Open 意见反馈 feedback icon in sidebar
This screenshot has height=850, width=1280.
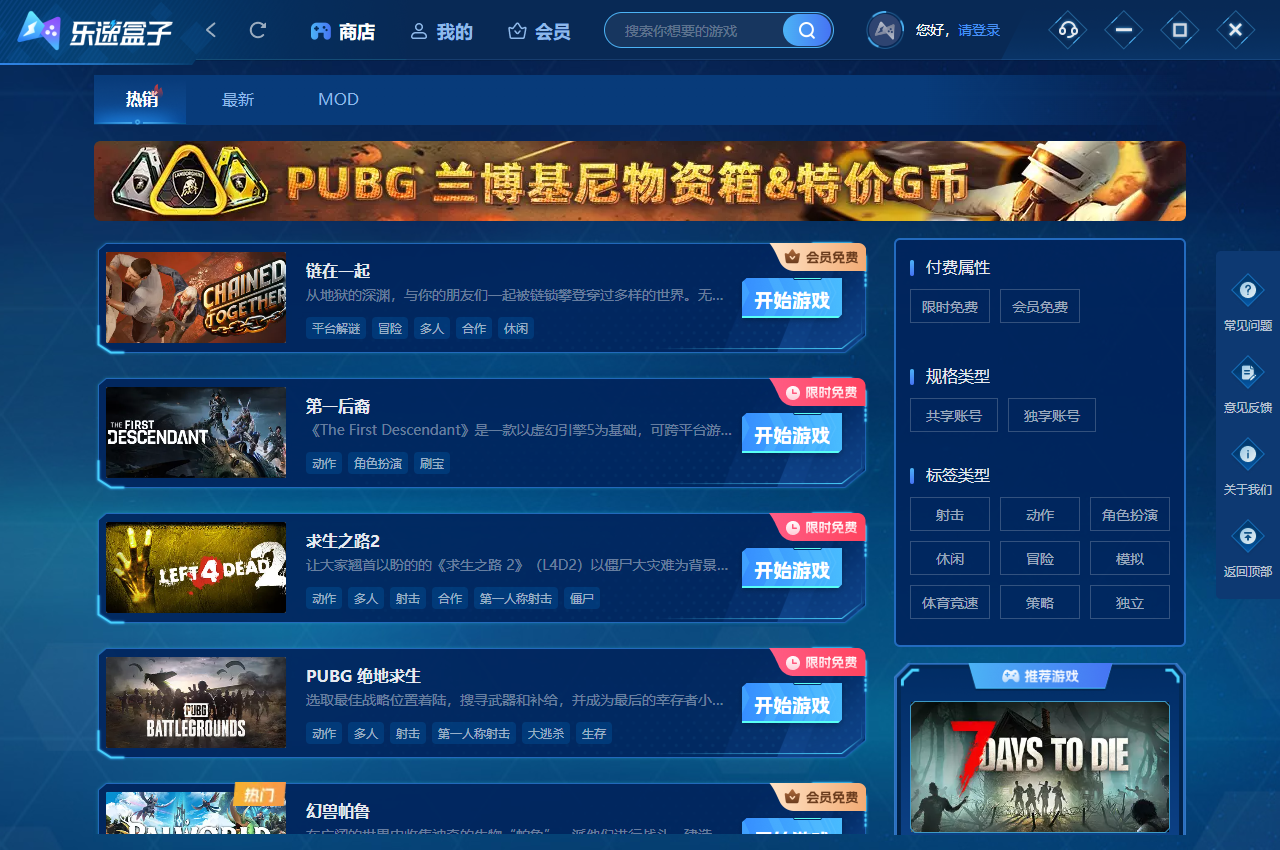pyautogui.click(x=1248, y=373)
